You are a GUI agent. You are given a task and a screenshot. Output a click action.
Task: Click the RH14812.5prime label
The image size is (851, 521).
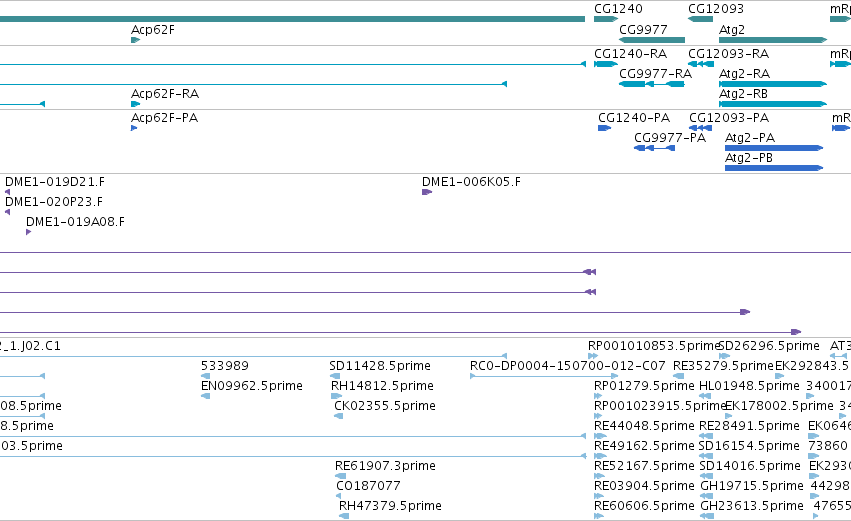pyautogui.click(x=382, y=386)
